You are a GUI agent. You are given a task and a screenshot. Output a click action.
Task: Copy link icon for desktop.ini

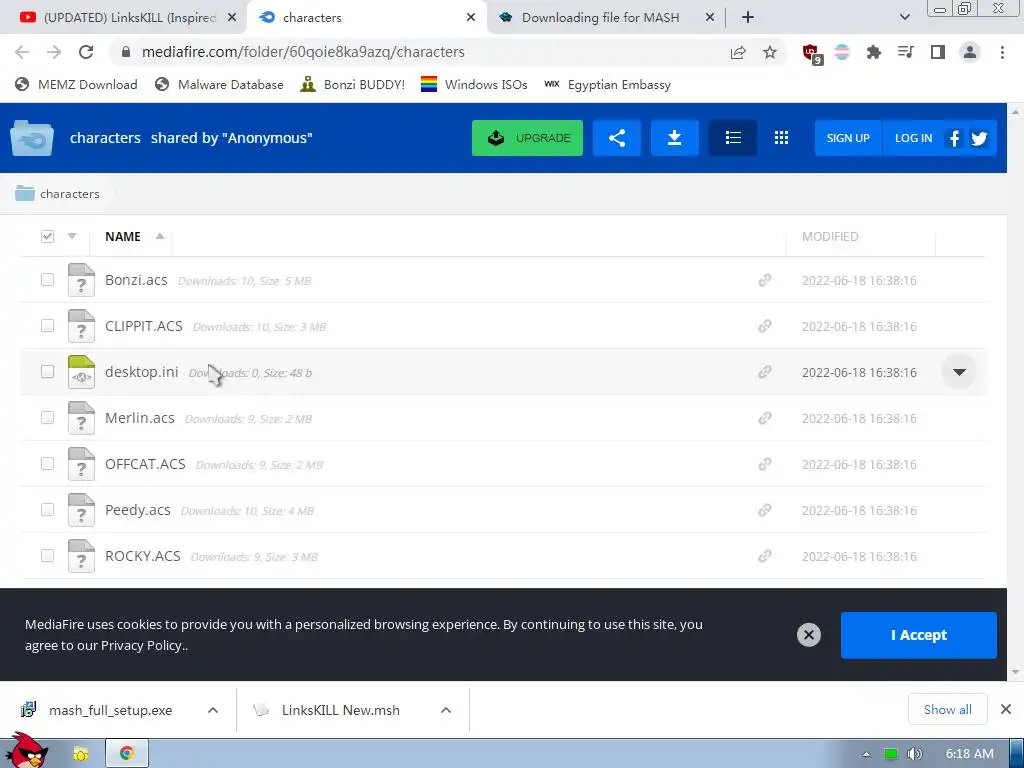(x=765, y=372)
